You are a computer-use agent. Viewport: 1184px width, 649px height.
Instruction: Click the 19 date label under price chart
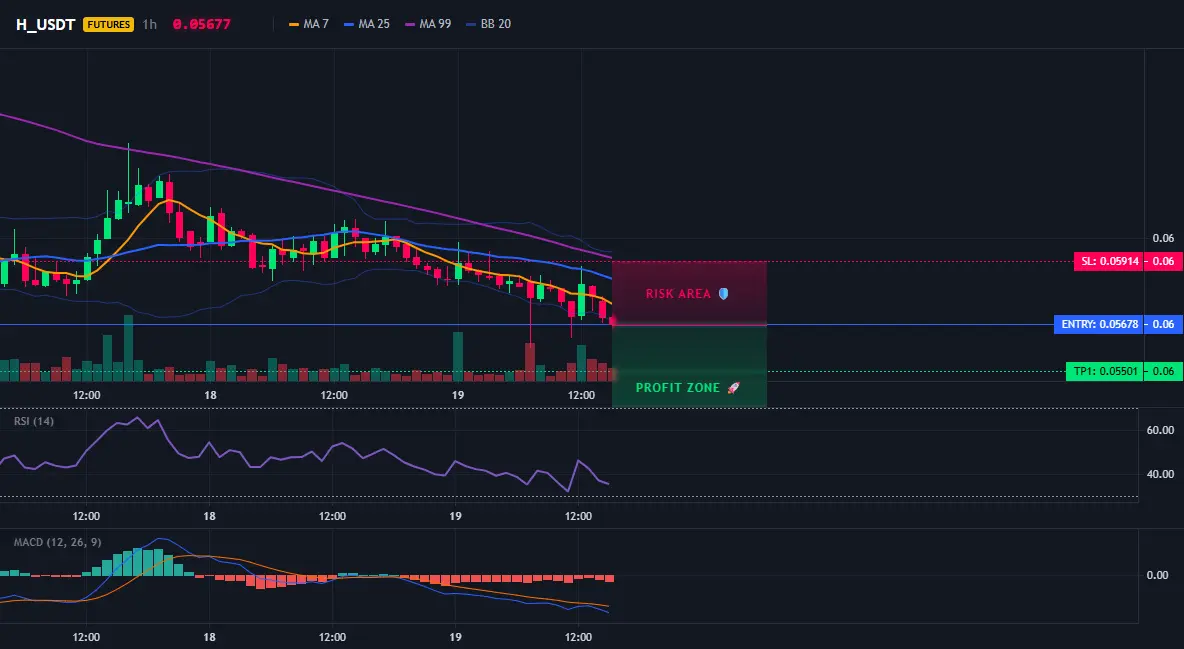pyautogui.click(x=457, y=395)
